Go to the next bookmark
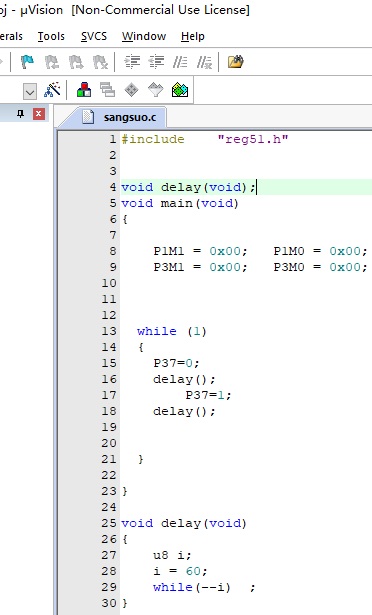 76,62
